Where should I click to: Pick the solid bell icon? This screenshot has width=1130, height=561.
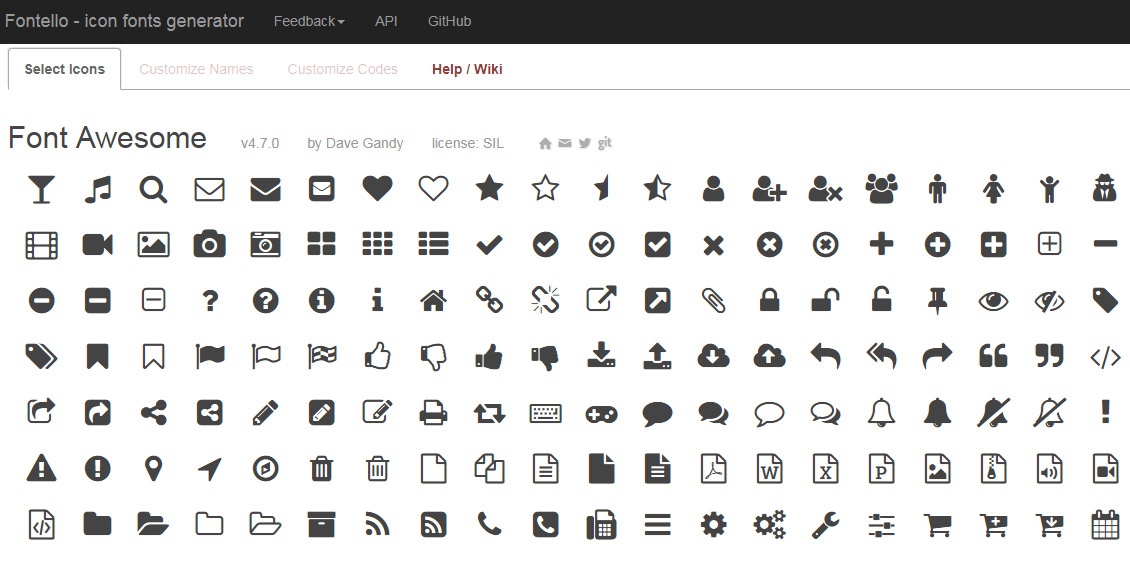pyautogui.click(x=938, y=412)
